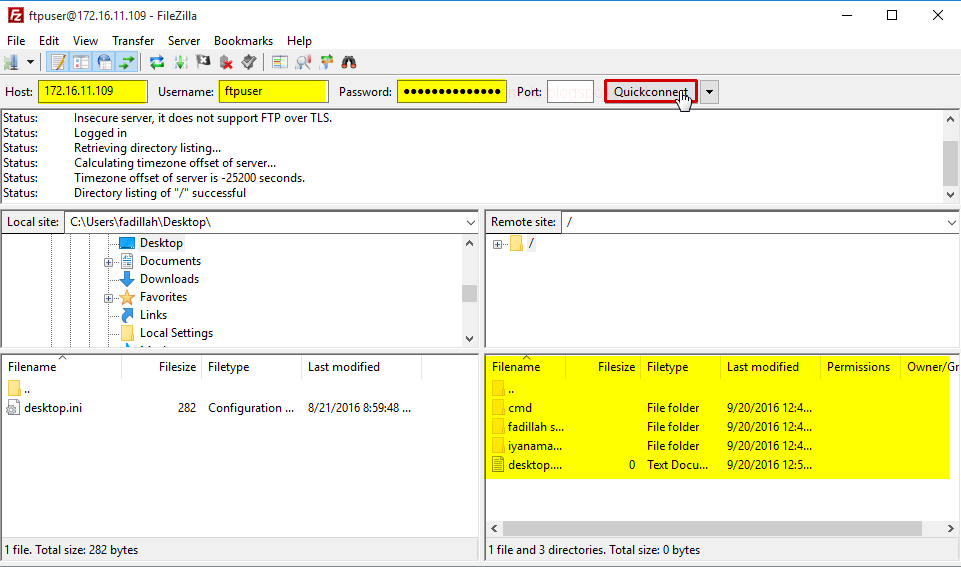Open the Help menu
The image size is (961, 567).
click(299, 40)
